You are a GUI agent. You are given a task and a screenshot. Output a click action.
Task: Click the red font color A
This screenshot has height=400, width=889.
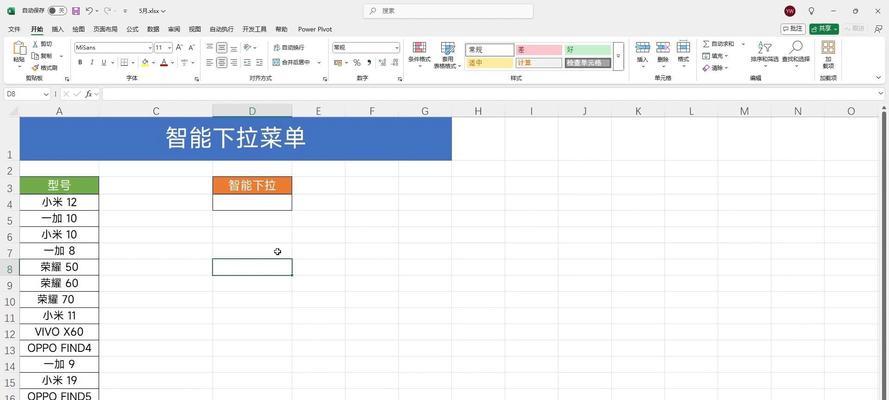click(x=164, y=62)
